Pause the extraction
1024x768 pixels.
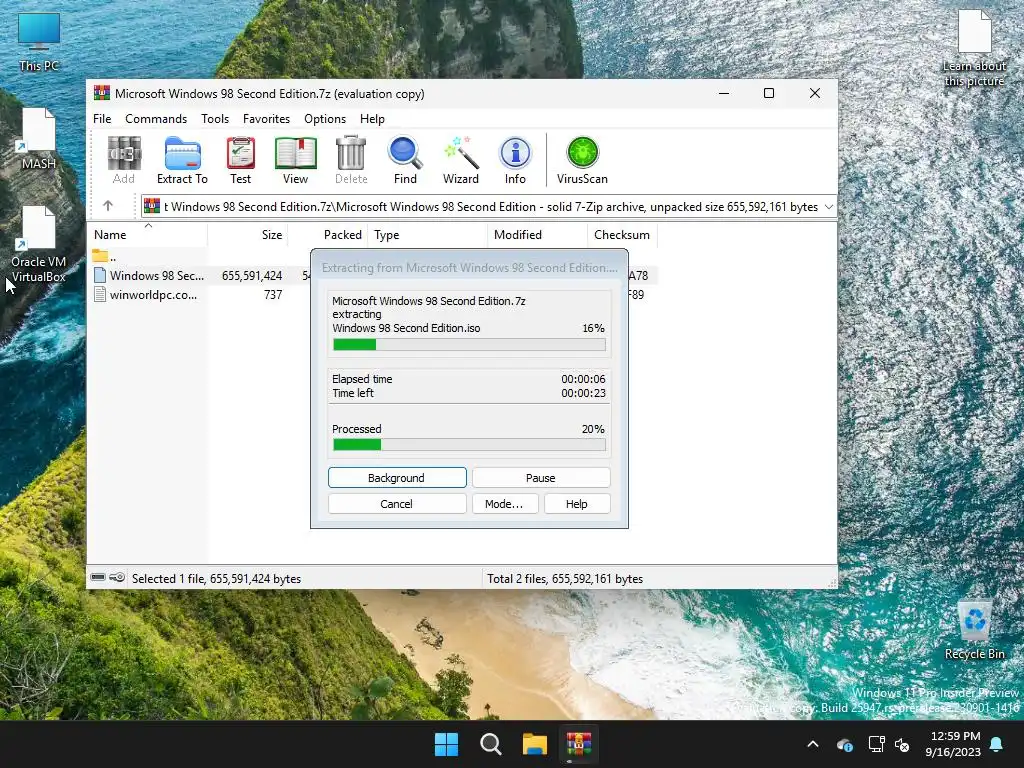coord(541,477)
